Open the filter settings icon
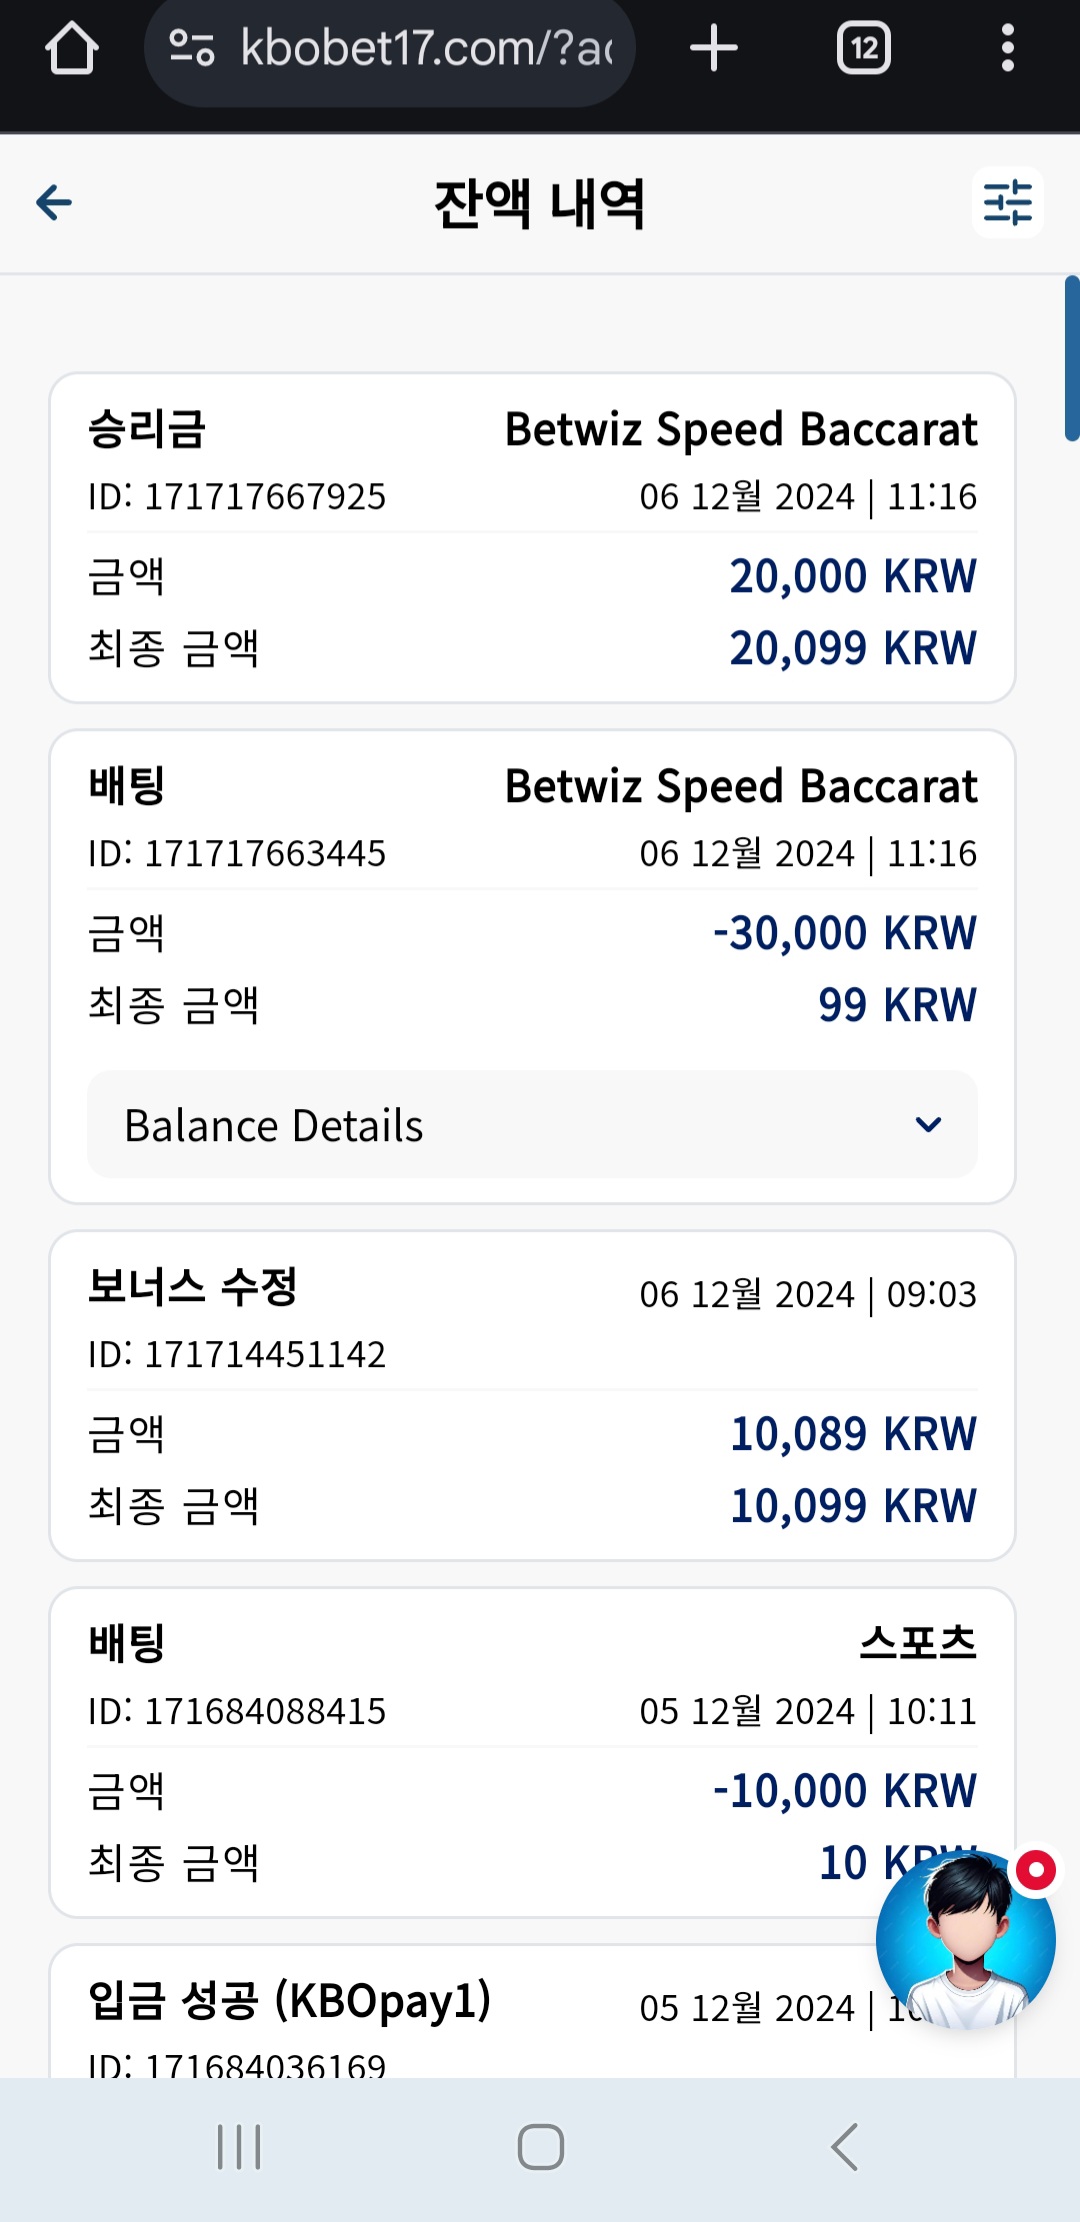 tap(1008, 203)
